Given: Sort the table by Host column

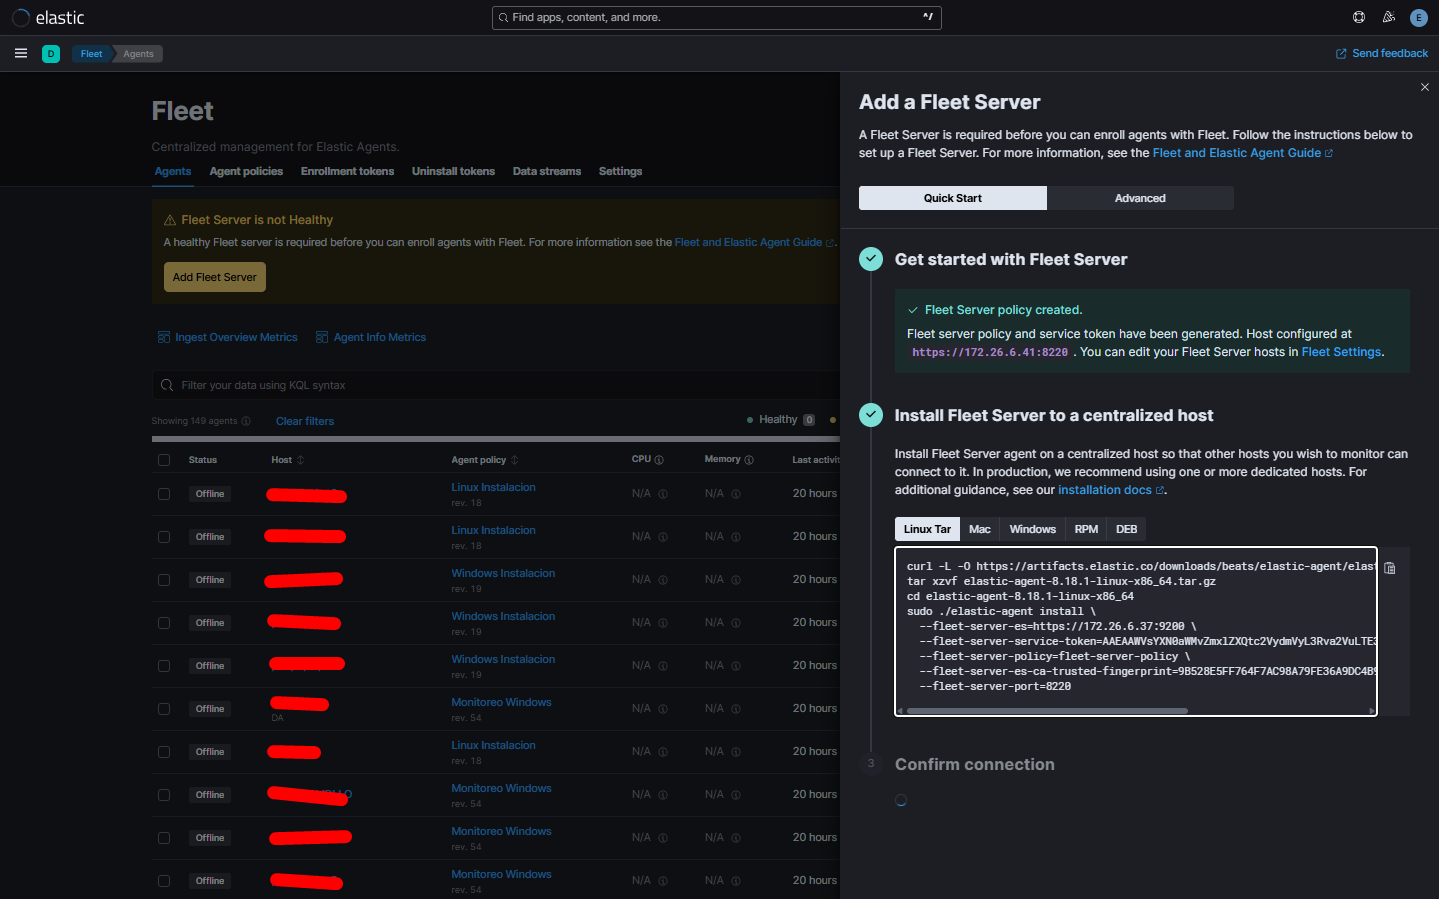Looking at the screenshot, I should coord(288,460).
